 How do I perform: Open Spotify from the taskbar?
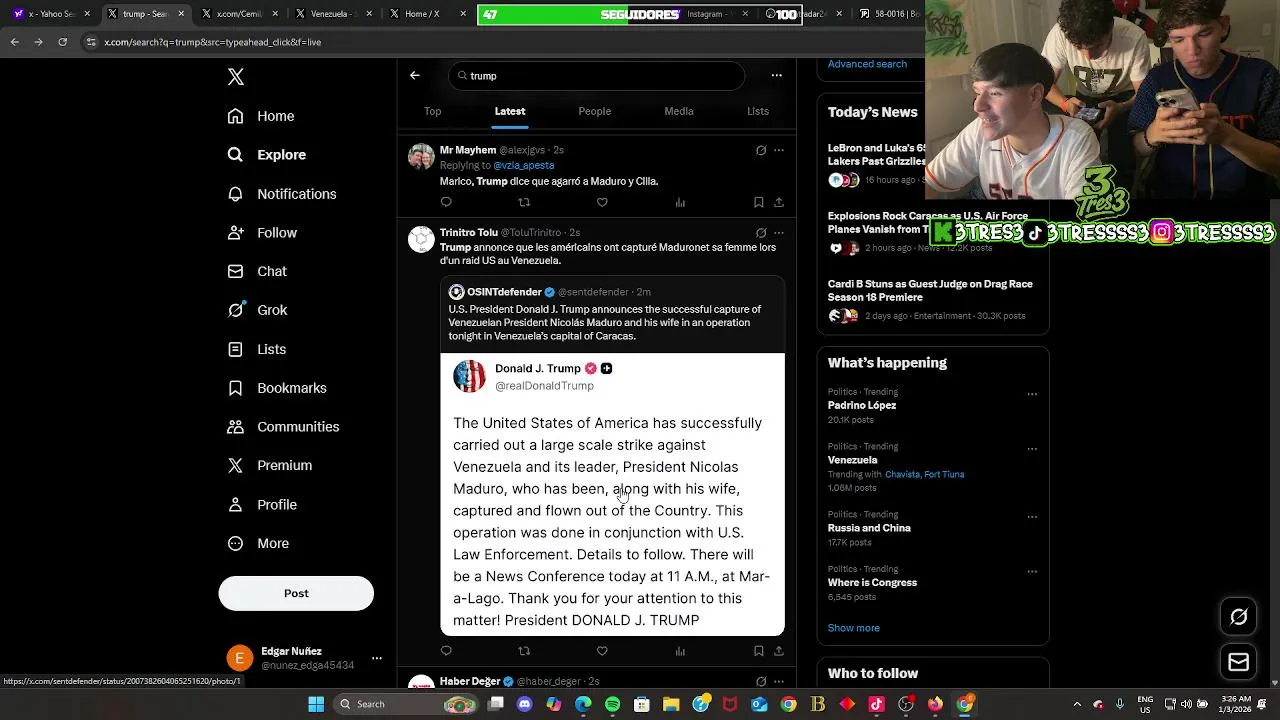point(612,704)
